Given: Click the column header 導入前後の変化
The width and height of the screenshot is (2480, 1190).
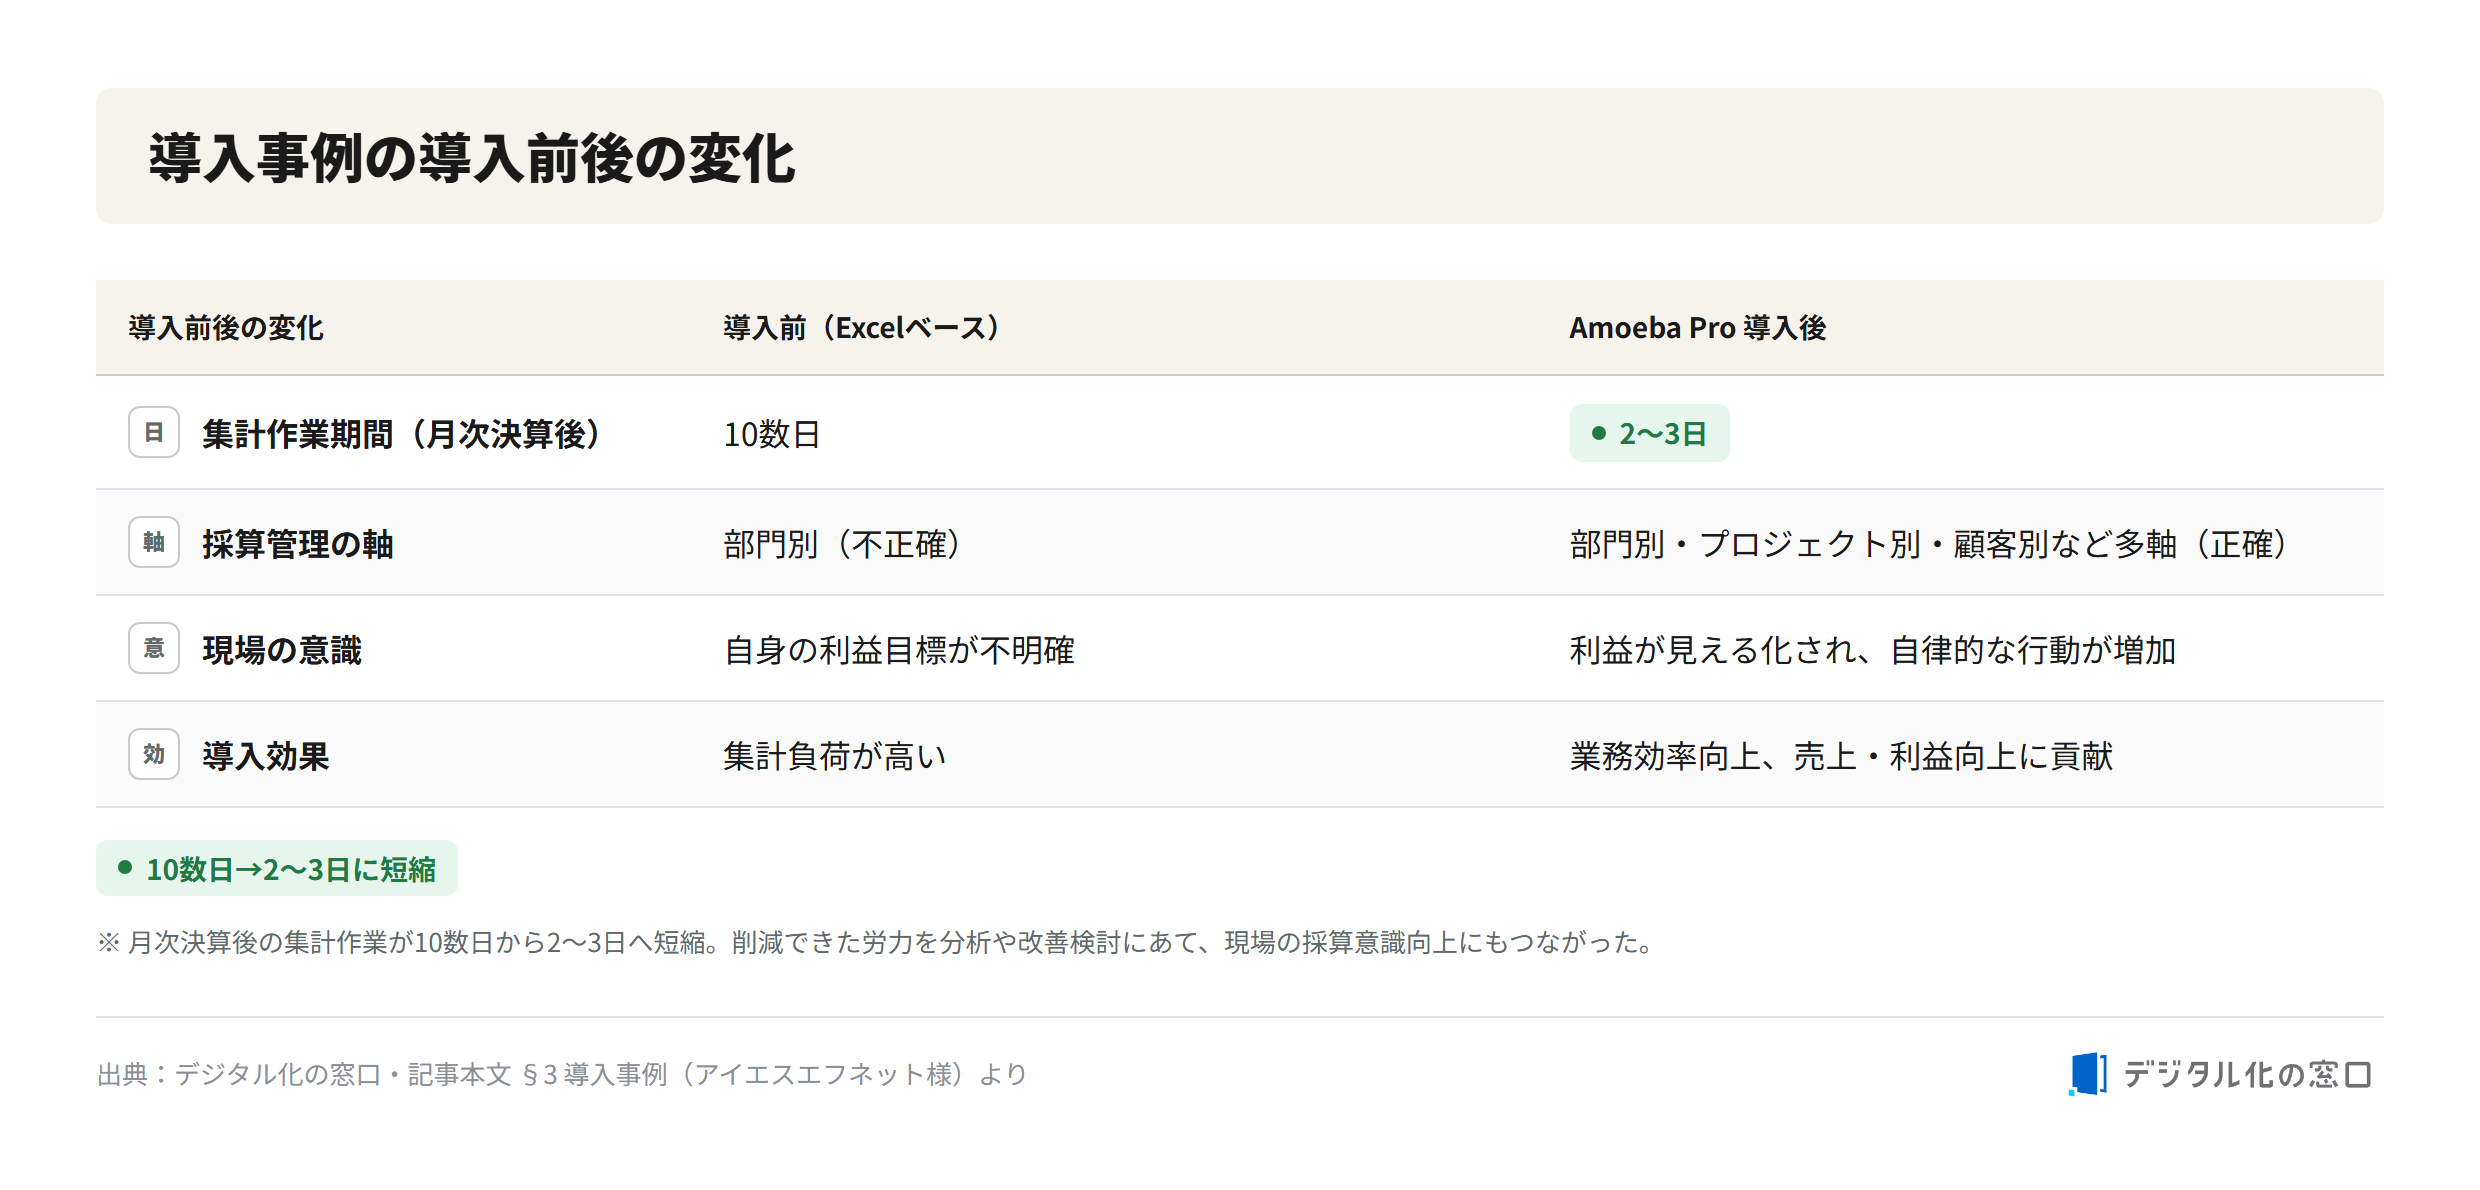Looking at the screenshot, I should [226, 328].
